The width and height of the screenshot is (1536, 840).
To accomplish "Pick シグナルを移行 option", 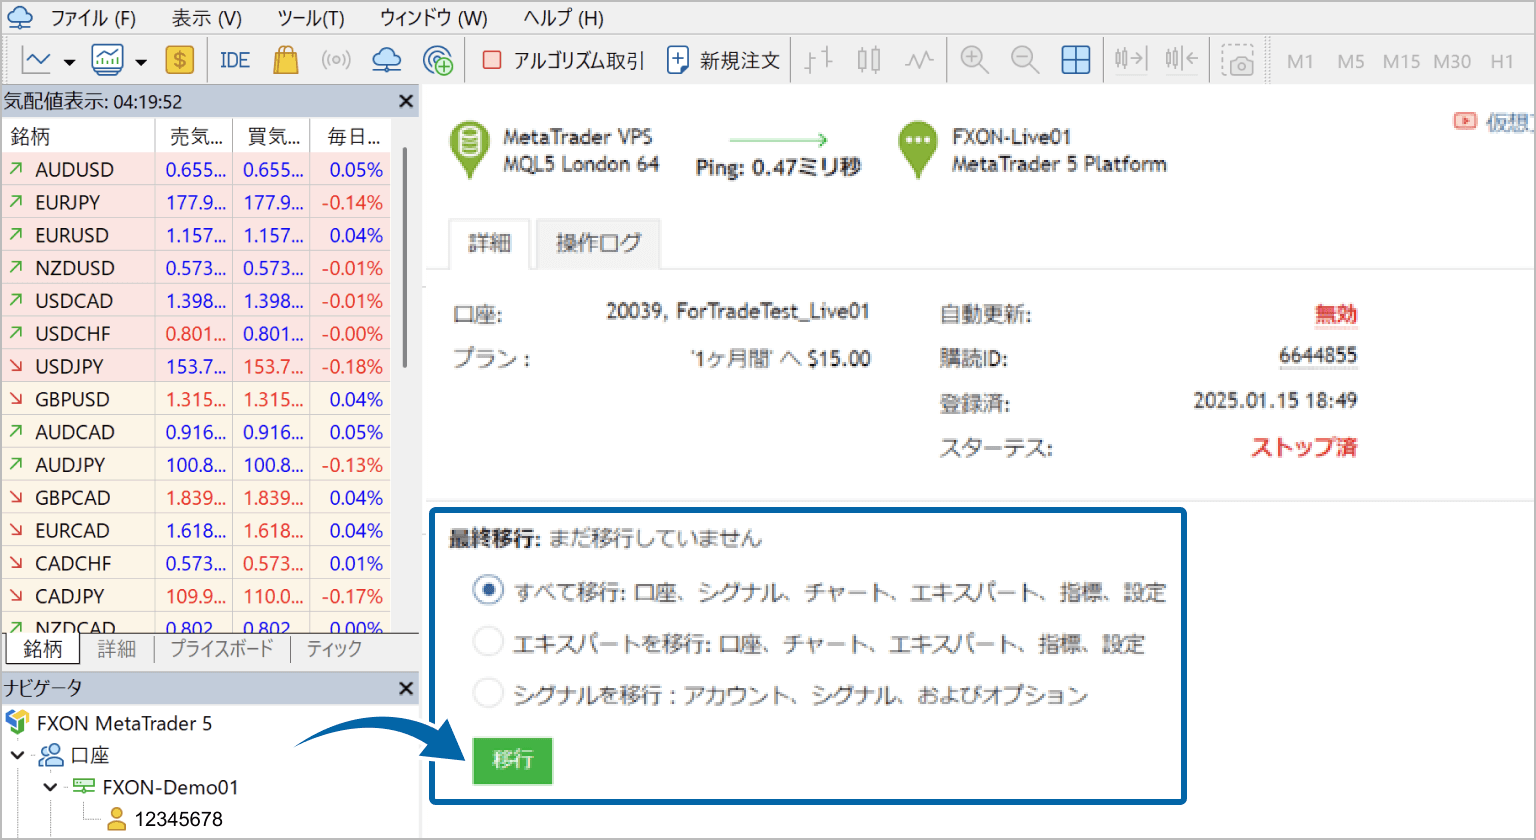I will [488, 692].
